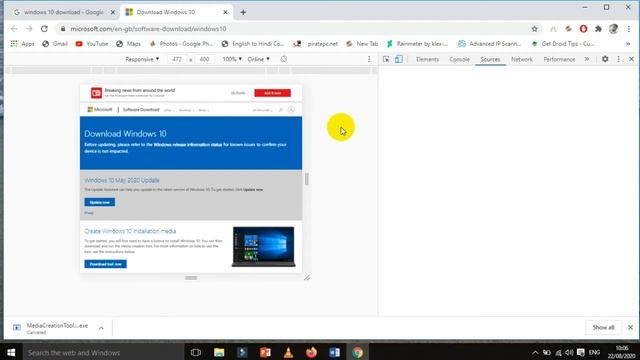Image resolution: width=640 pixels, height=360 pixels.
Task: Click Download tool now button
Action: 105,264
